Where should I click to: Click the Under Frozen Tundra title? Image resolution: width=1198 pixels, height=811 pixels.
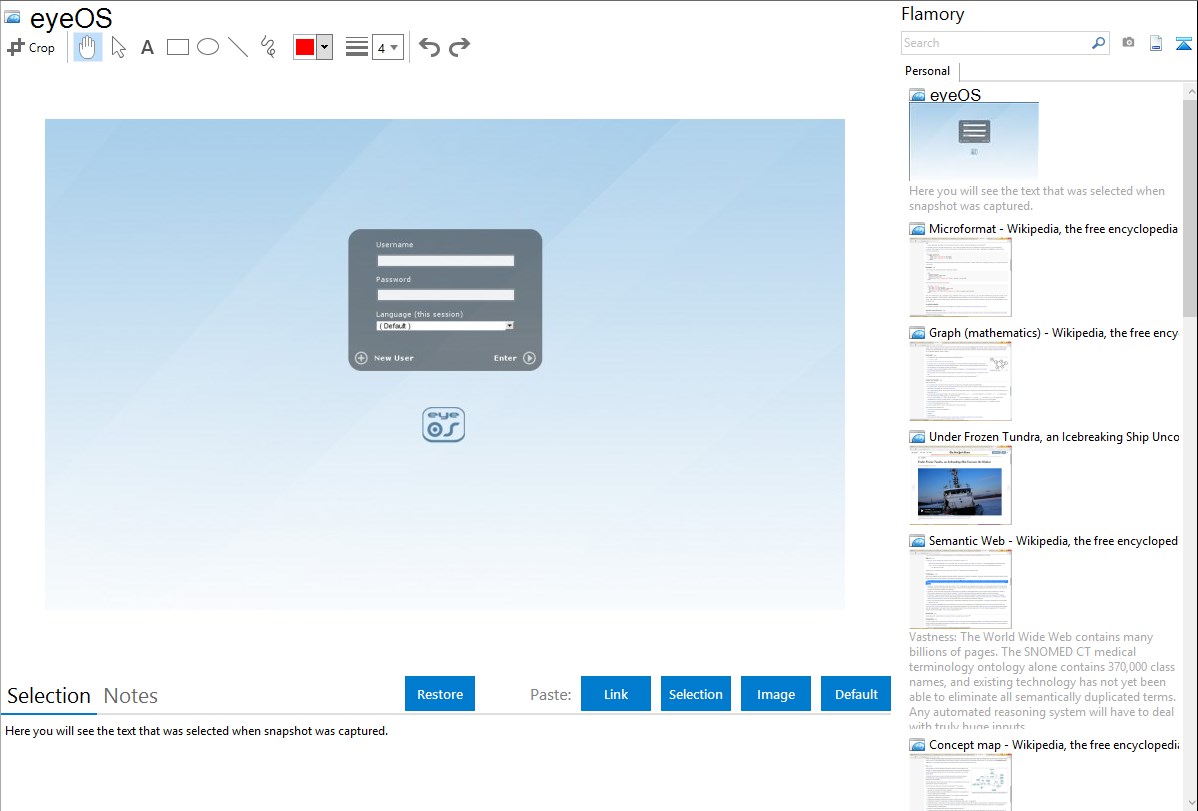pyautogui.click(x=1054, y=436)
